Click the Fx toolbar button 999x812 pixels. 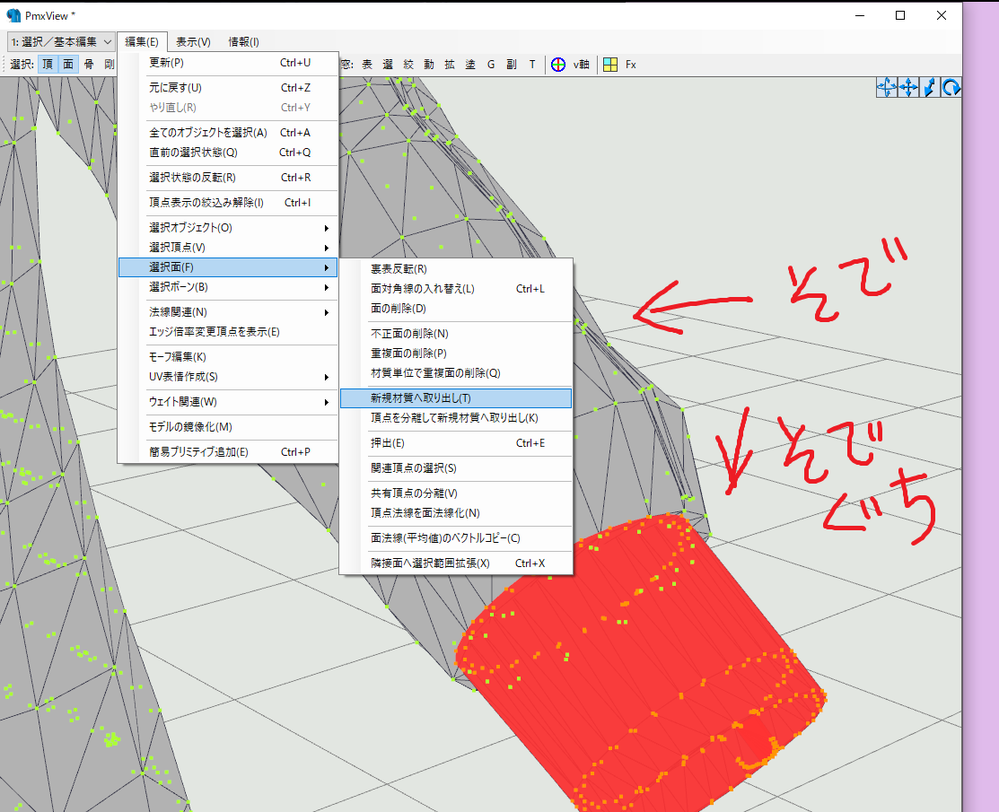coord(631,64)
